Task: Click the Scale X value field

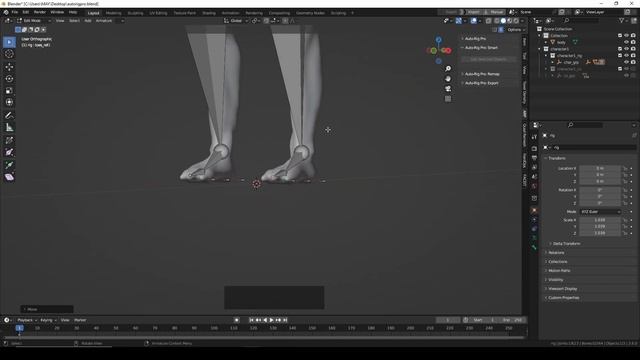Action: 600,220
